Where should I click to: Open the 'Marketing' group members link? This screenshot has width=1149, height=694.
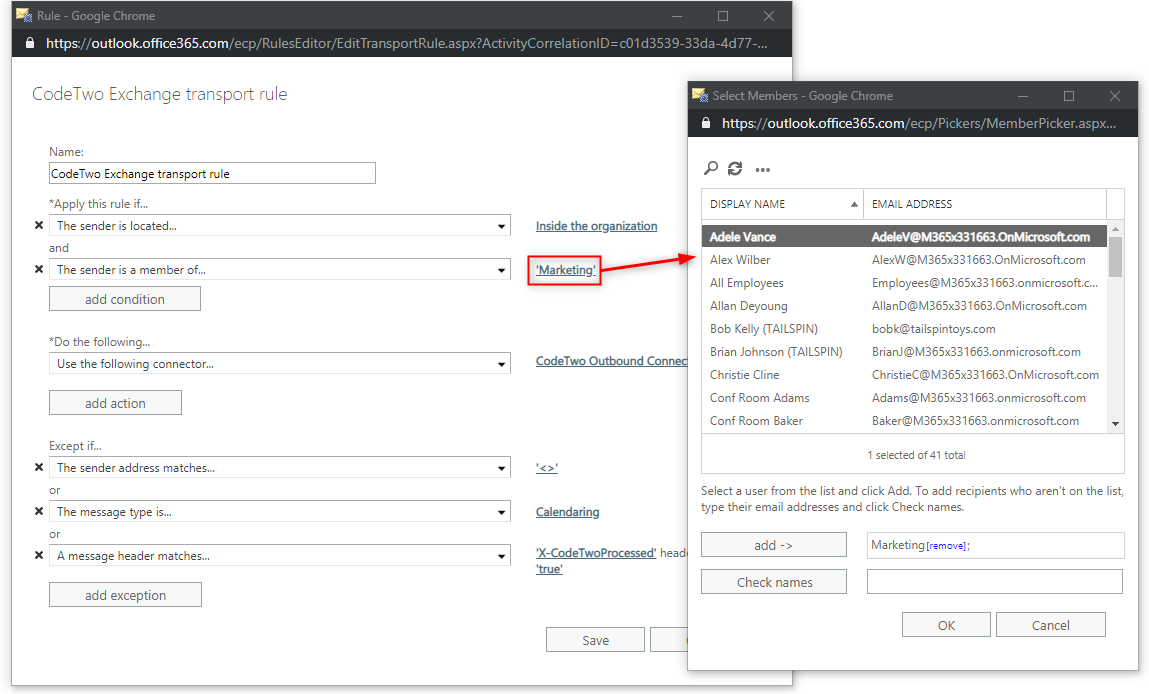(x=564, y=269)
